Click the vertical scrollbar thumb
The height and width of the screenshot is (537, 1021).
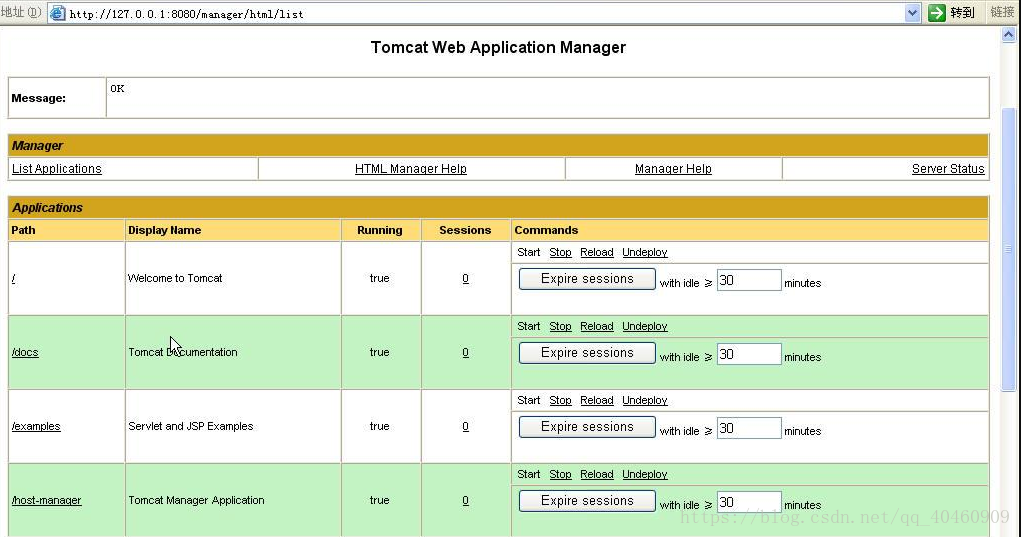[1009, 250]
